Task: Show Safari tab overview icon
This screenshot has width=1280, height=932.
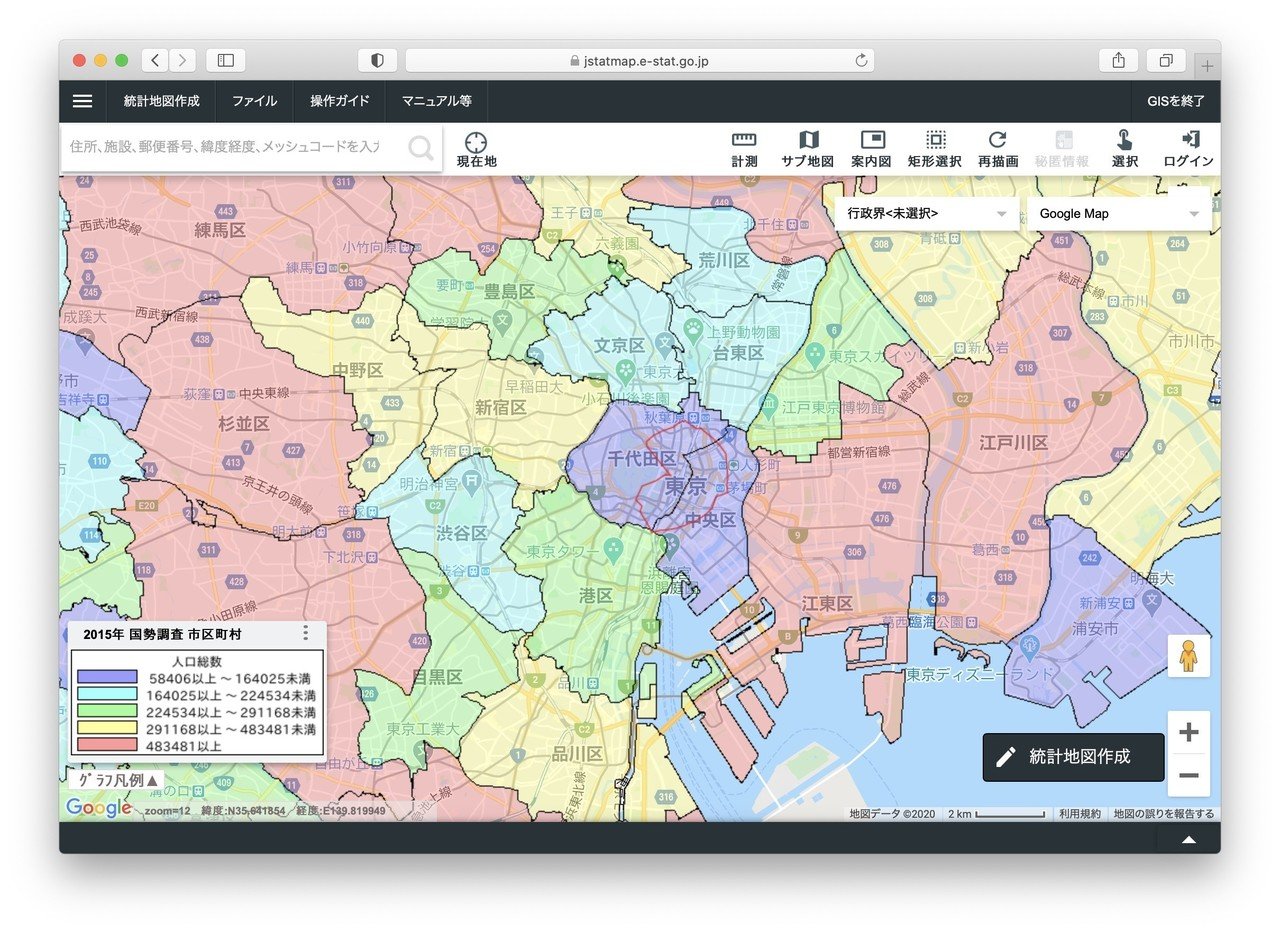Action: [x=1166, y=60]
